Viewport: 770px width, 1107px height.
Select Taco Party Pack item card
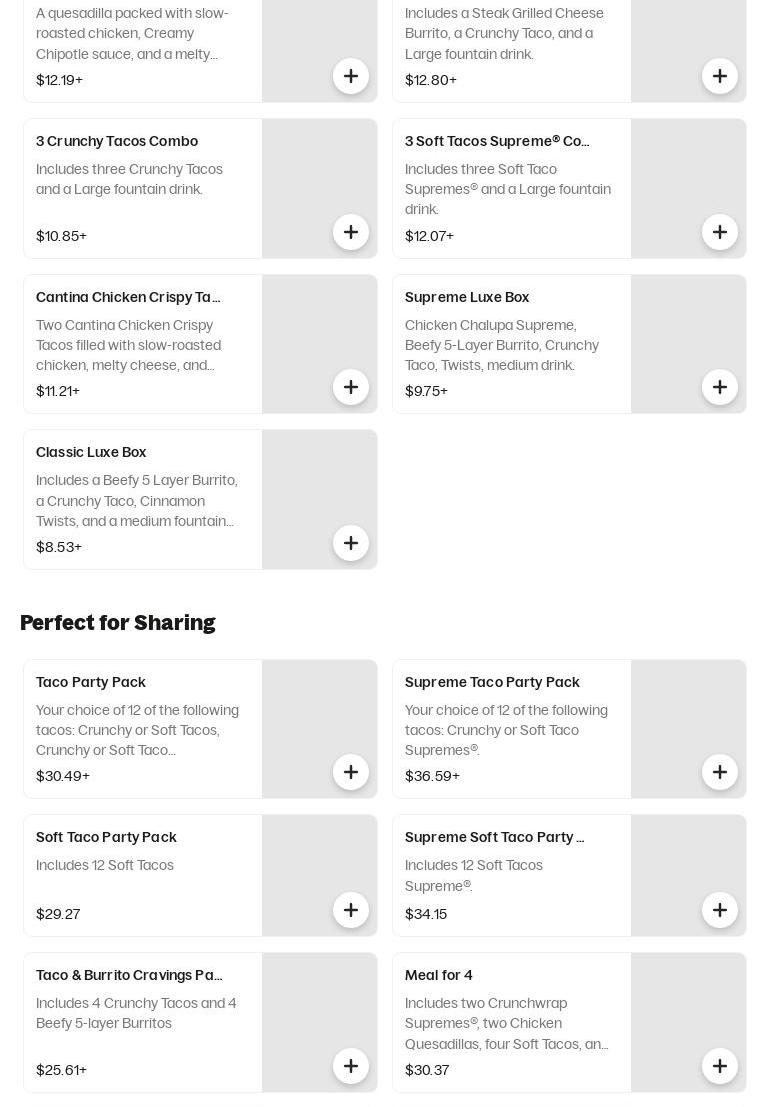pyautogui.click(x=140, y=730)
